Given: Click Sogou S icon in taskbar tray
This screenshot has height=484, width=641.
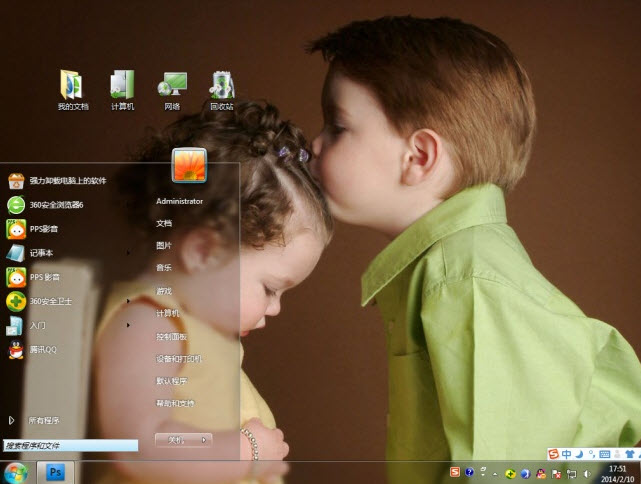Looking at the screenshot, I should (455, 472).
